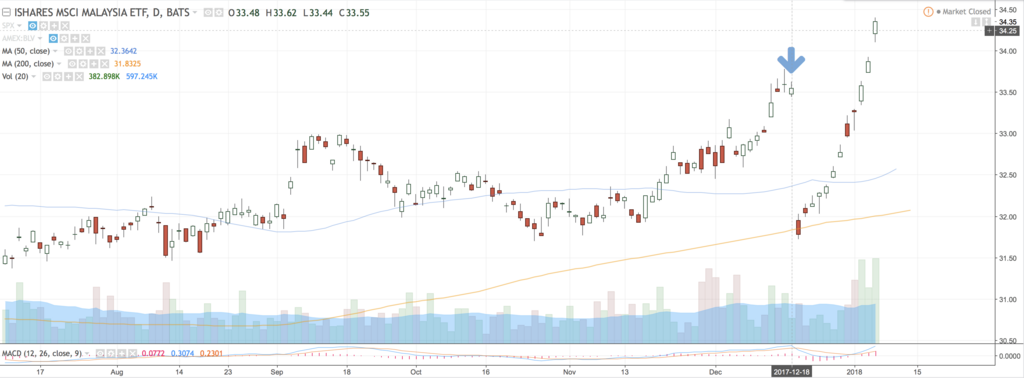Image resolution: width=1024 pixels, height=378 pixels.
Task: Click the orange exclamation warning icon
Action: pos(929,12)
